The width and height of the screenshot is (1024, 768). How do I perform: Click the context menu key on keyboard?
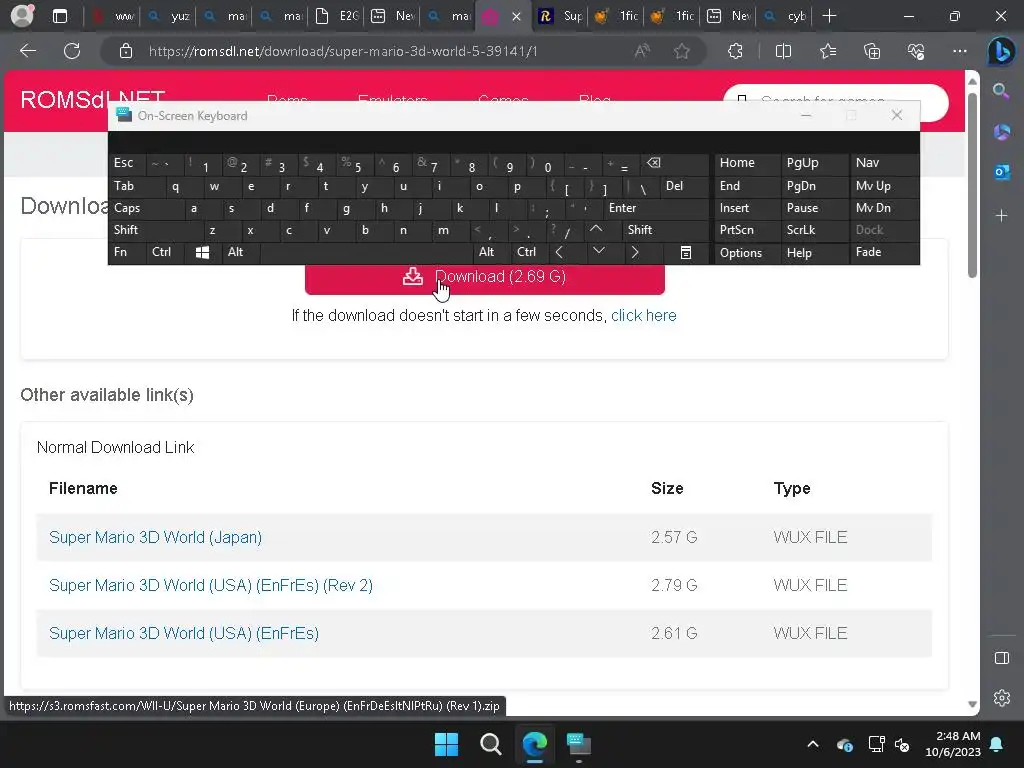(x=686, y=253)
